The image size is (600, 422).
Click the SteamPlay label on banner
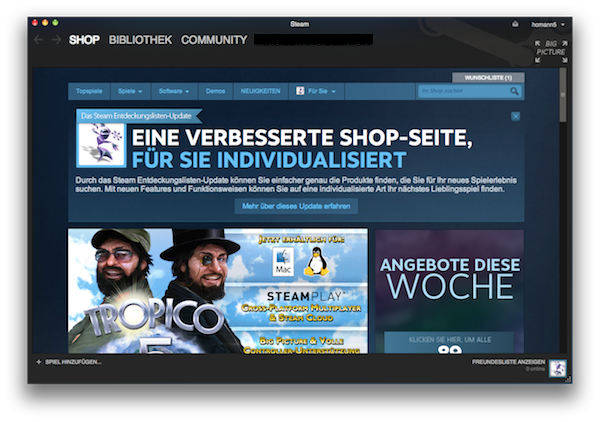tap(304, 296)
